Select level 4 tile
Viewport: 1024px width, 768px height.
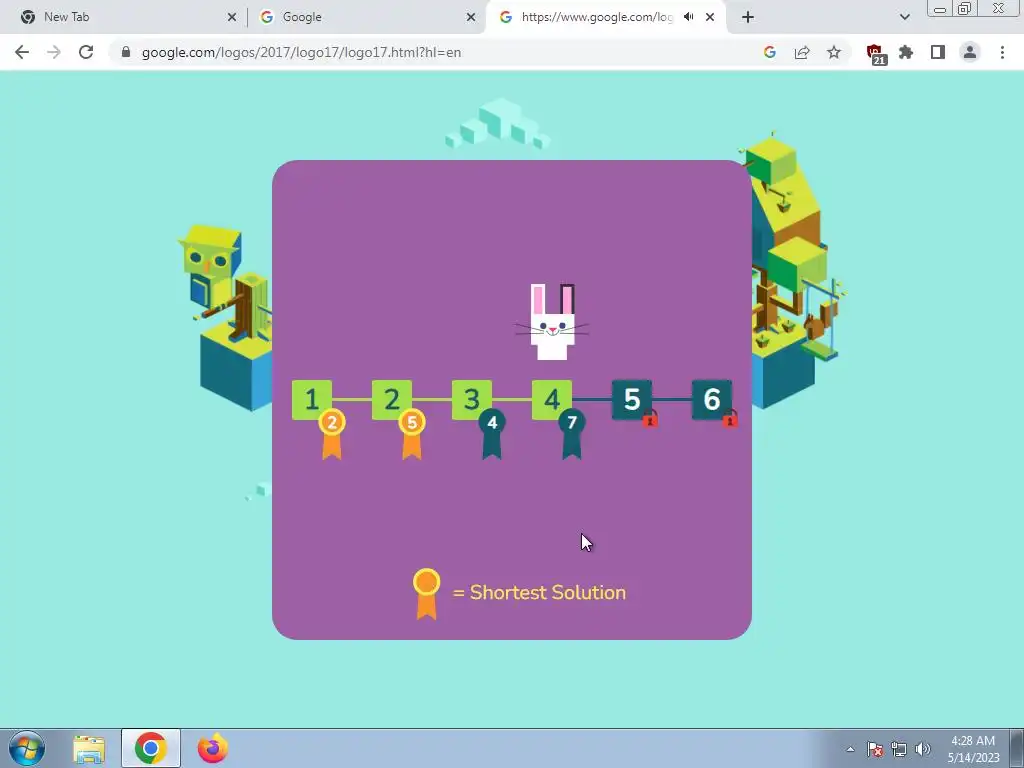(552, 399)
